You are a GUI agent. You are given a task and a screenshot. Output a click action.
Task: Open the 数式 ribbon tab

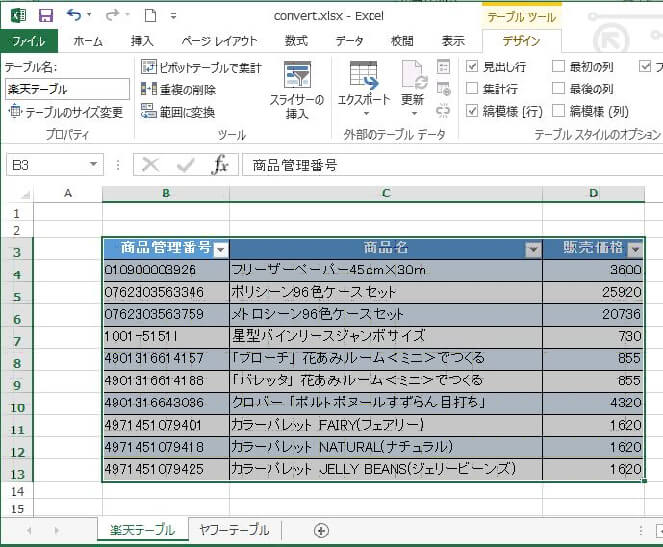pos(296,41)
